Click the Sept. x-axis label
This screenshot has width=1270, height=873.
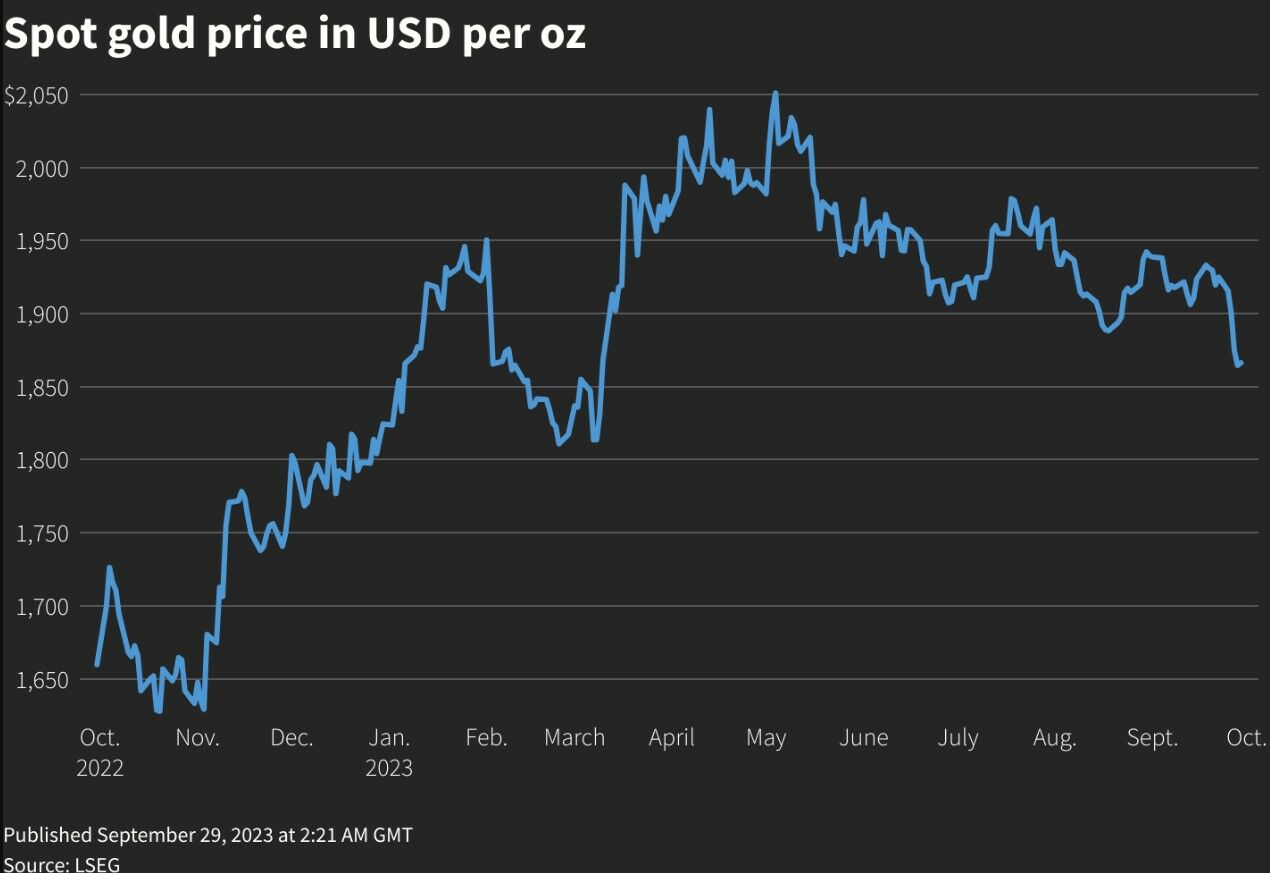pos(1152,738)
